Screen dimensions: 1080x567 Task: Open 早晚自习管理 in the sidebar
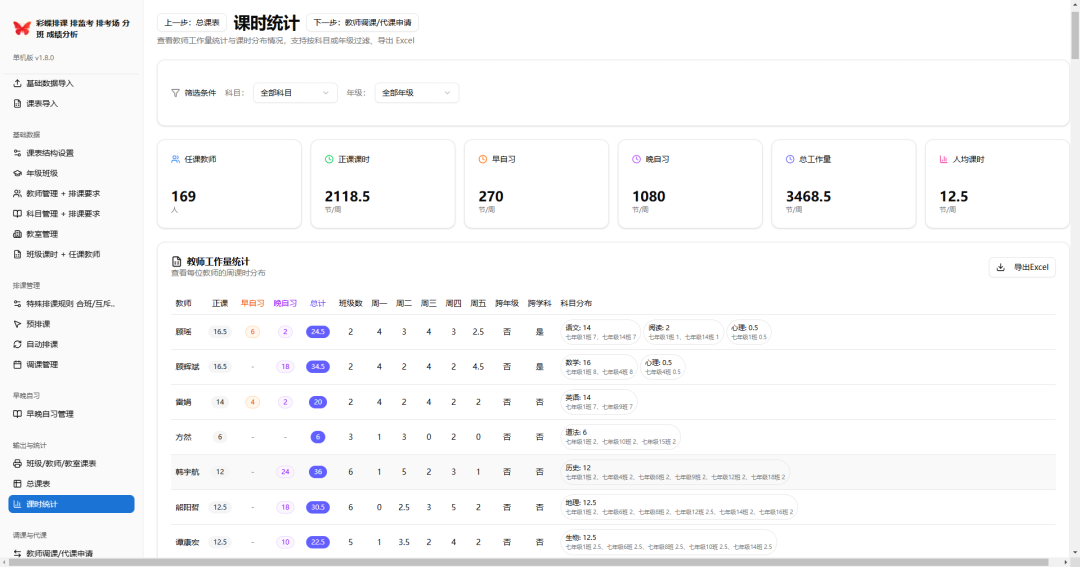[x=72, y=414]
